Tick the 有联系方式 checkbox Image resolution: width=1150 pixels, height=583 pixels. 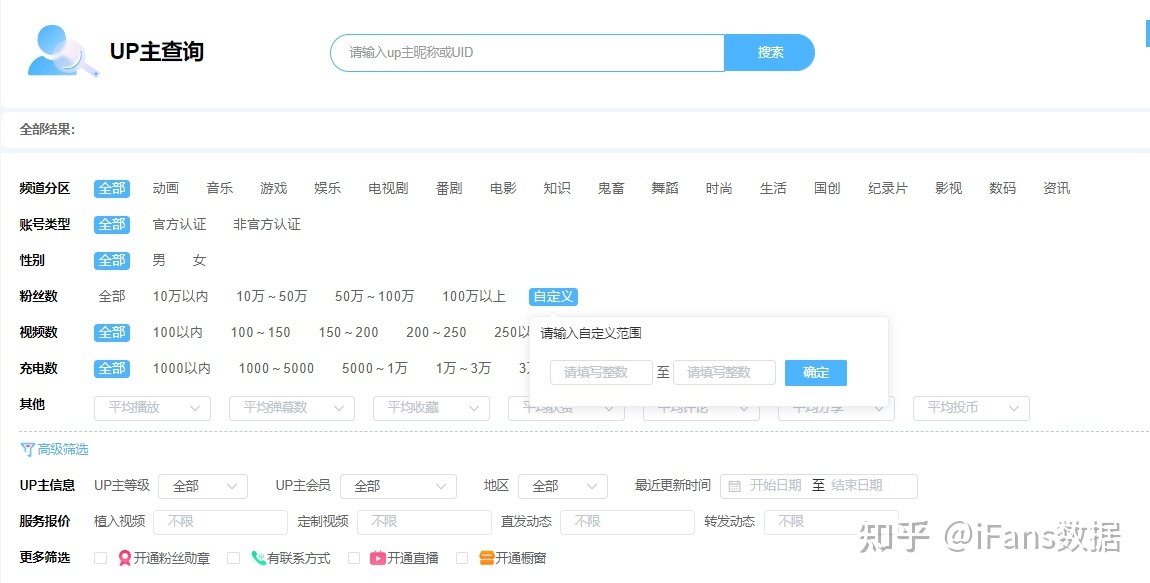click(233, 558)
